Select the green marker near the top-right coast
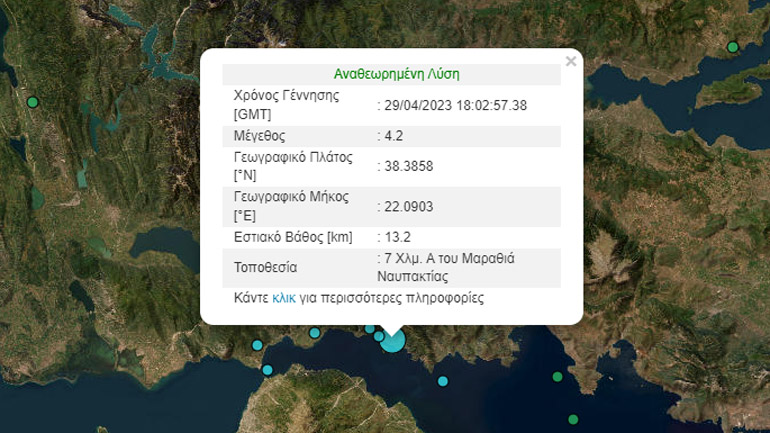The image size is (770, 433). coord(733,47)
